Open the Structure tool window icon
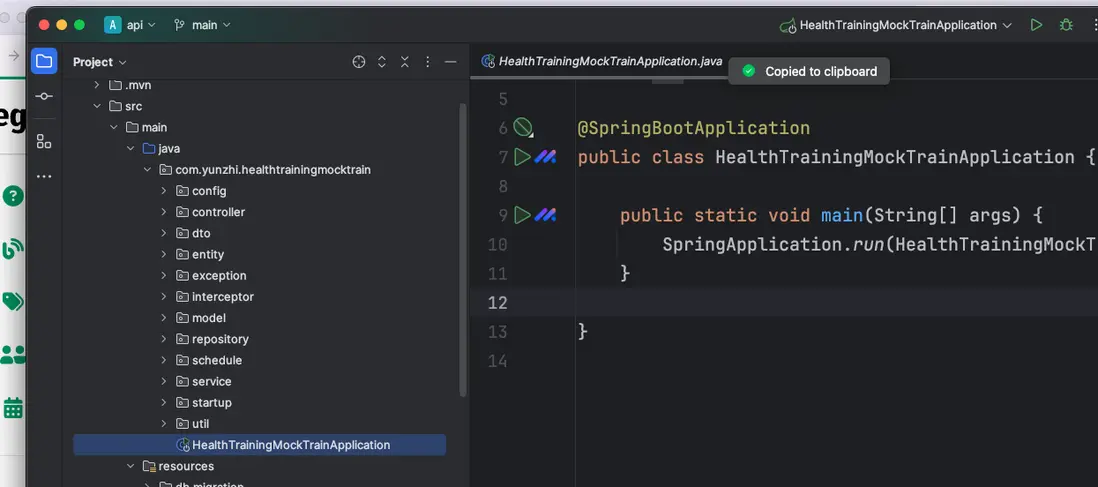This screenshot has width=1098, height=487. 44,141
